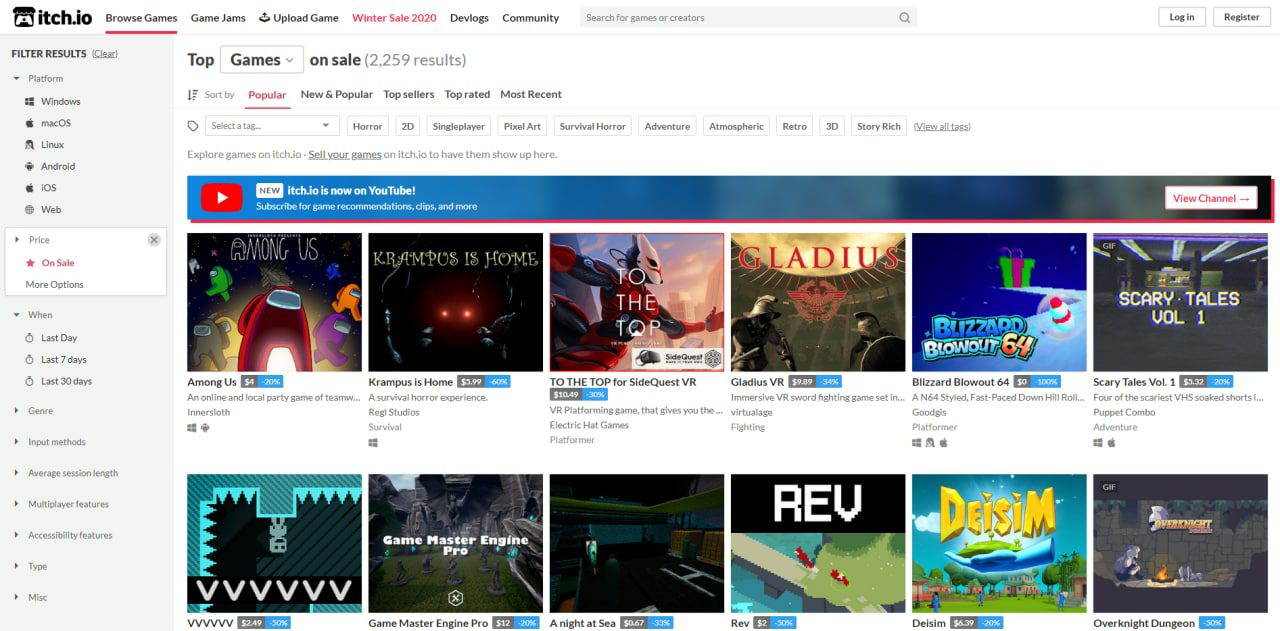This screenshot has height=631, width=1280.
Task: Click the Register button
Action: click(1241, 17)
